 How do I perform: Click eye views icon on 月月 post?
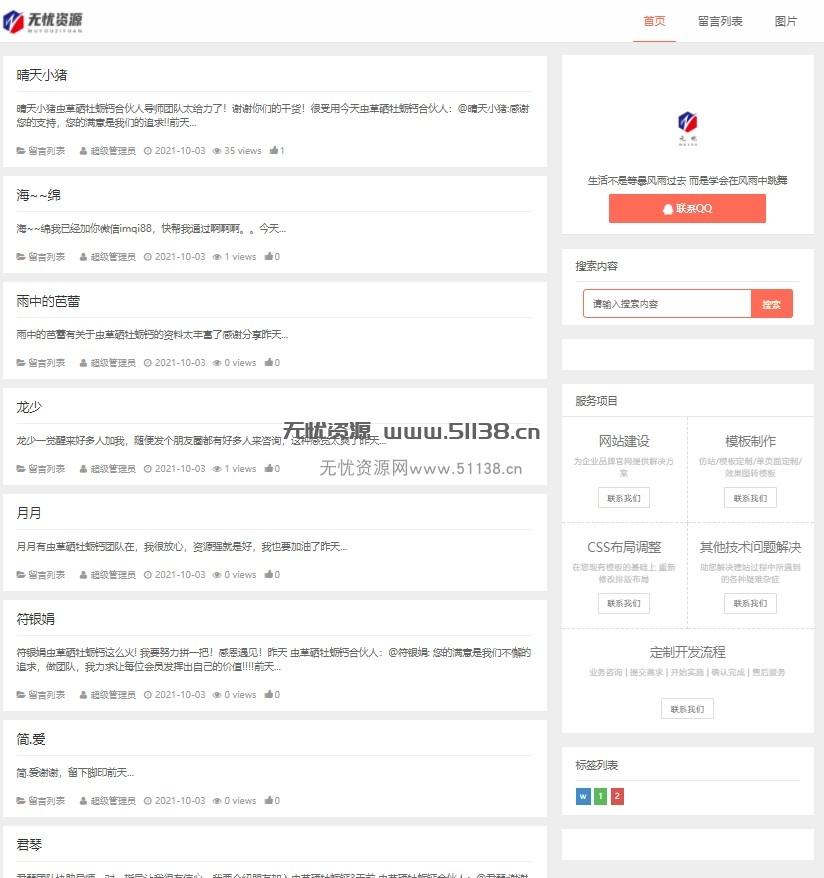(217, 575)
